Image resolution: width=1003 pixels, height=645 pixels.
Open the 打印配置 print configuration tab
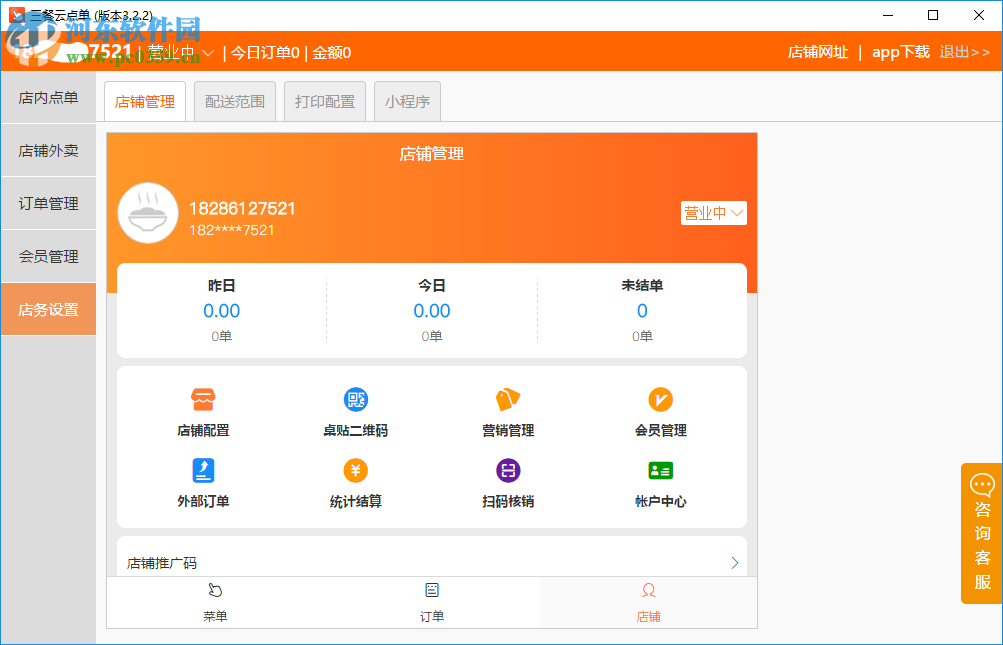click(324, 100)
